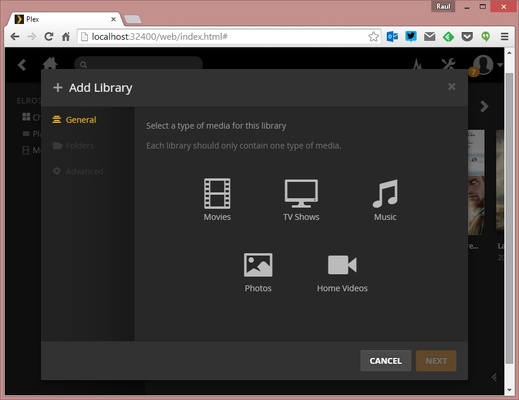Select the Photos library type
The width and height of the screenshot is (519, 400).
[258, 273]
